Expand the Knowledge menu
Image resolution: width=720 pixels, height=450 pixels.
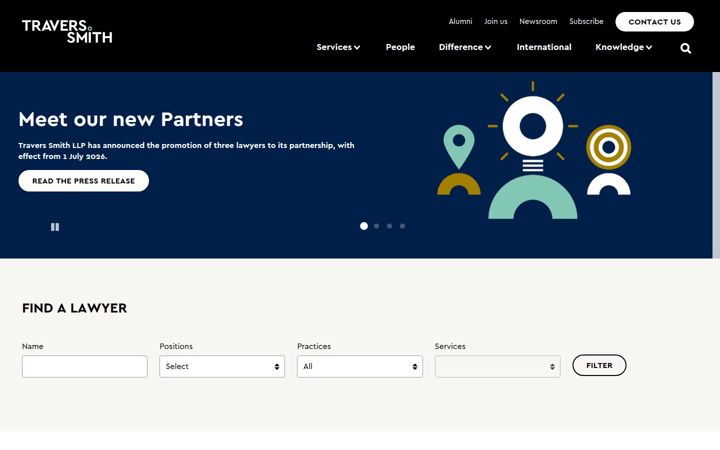click(x=624, y=47)
